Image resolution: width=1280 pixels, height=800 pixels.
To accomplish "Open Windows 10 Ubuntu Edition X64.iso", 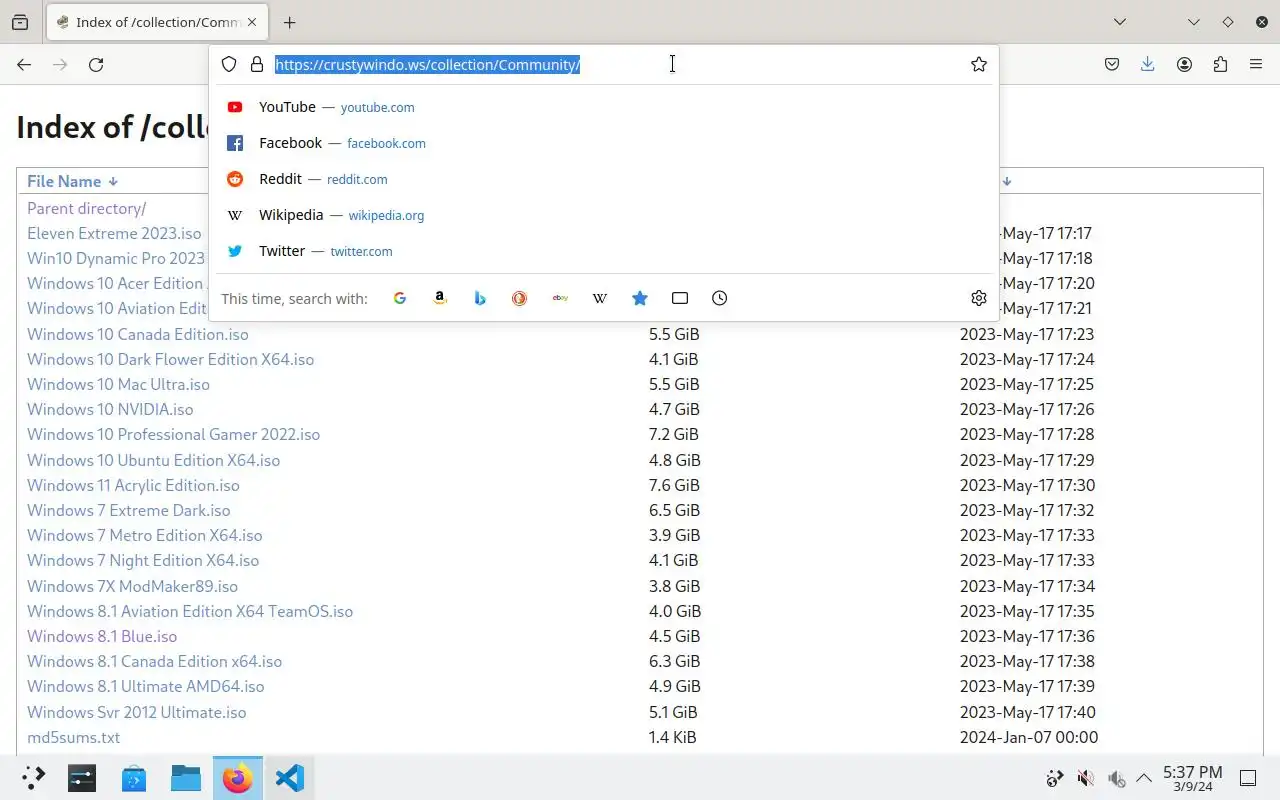I will [153, 460].
